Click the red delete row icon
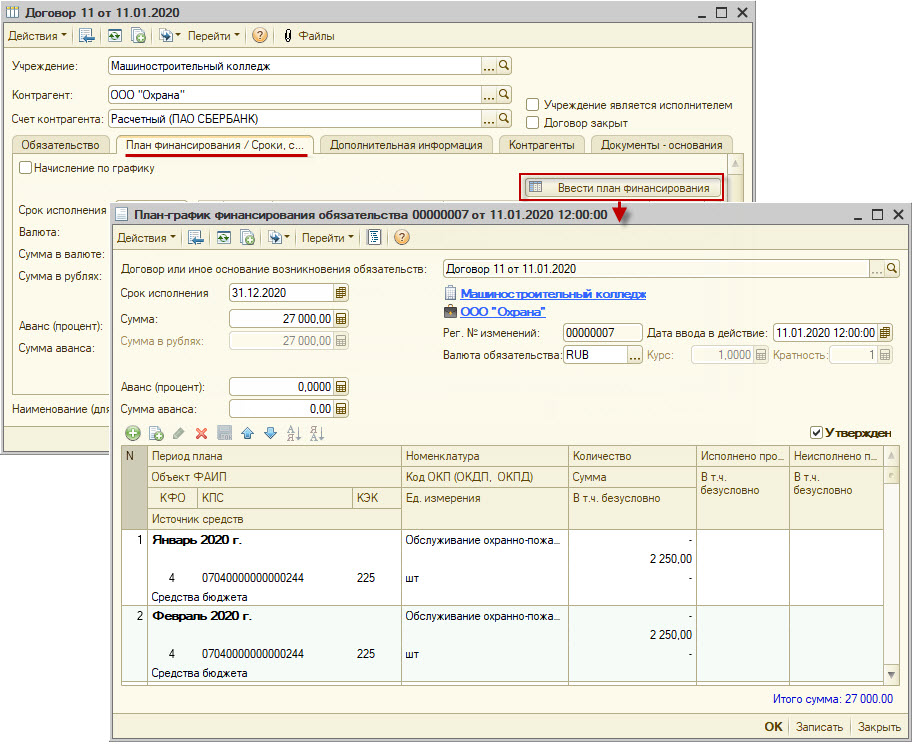 coord(201,433)
